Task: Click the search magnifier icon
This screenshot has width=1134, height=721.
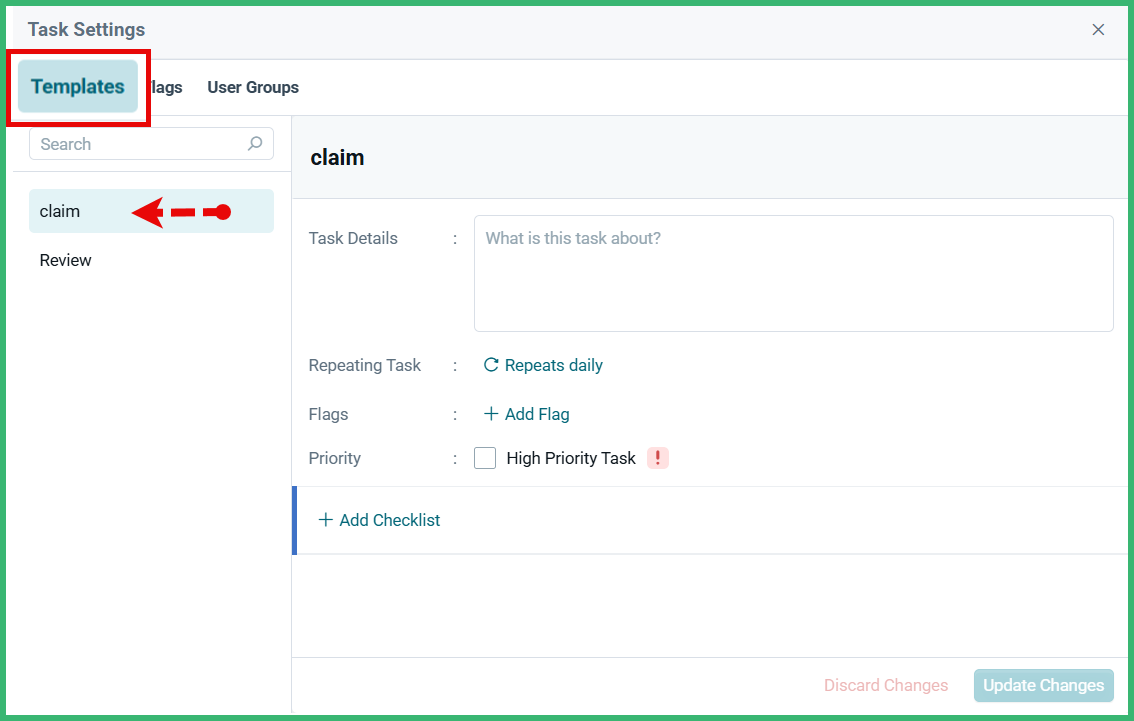Action: (x=255, y=143)
